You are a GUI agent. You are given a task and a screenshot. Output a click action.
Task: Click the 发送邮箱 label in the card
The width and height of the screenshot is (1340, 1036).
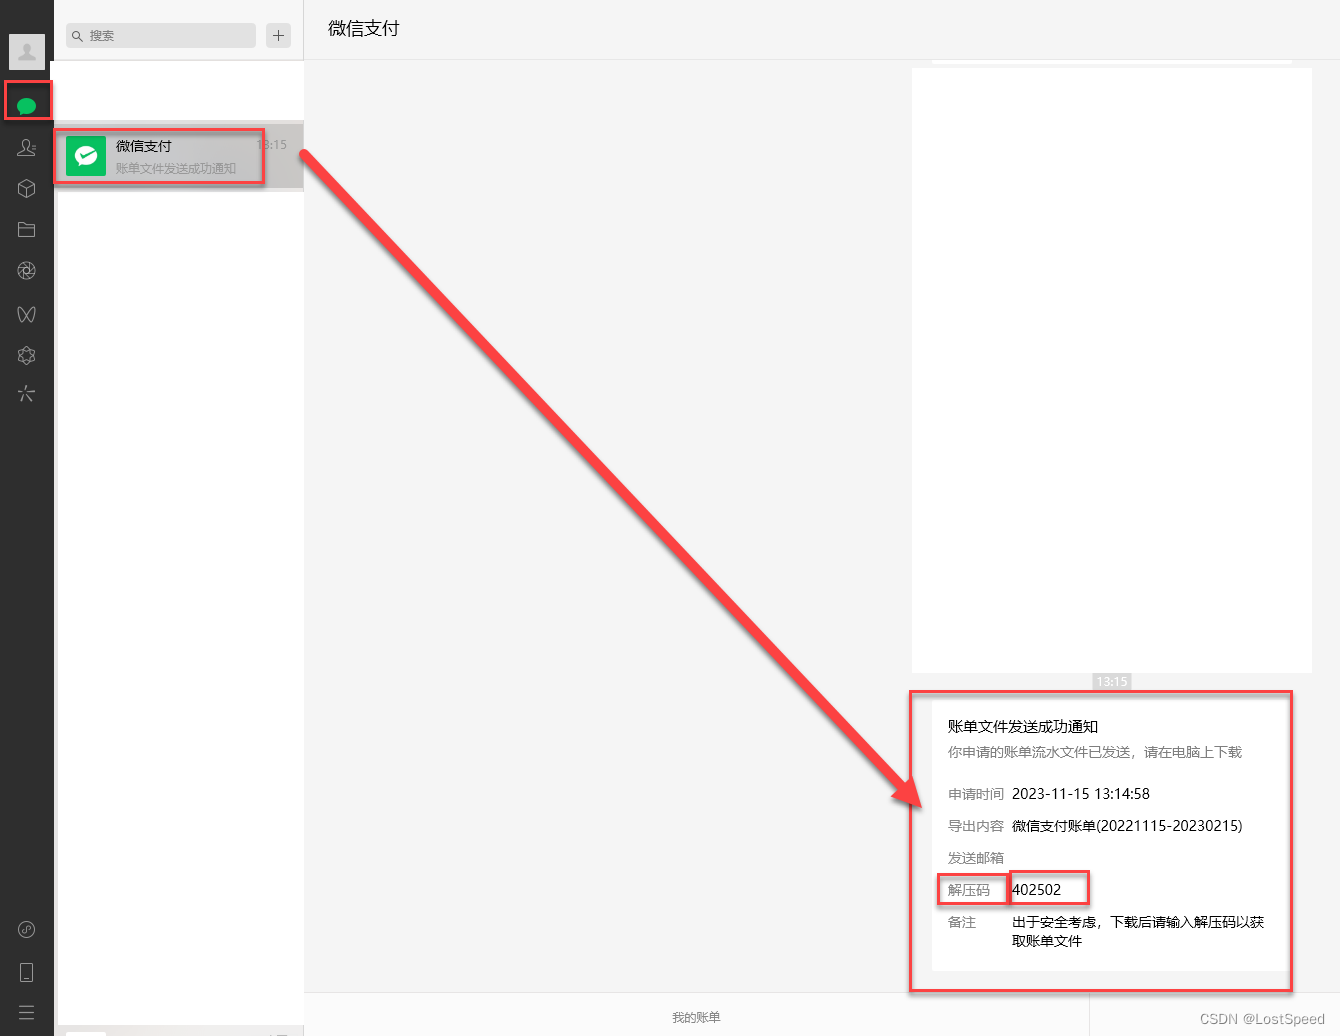point(976,858)
